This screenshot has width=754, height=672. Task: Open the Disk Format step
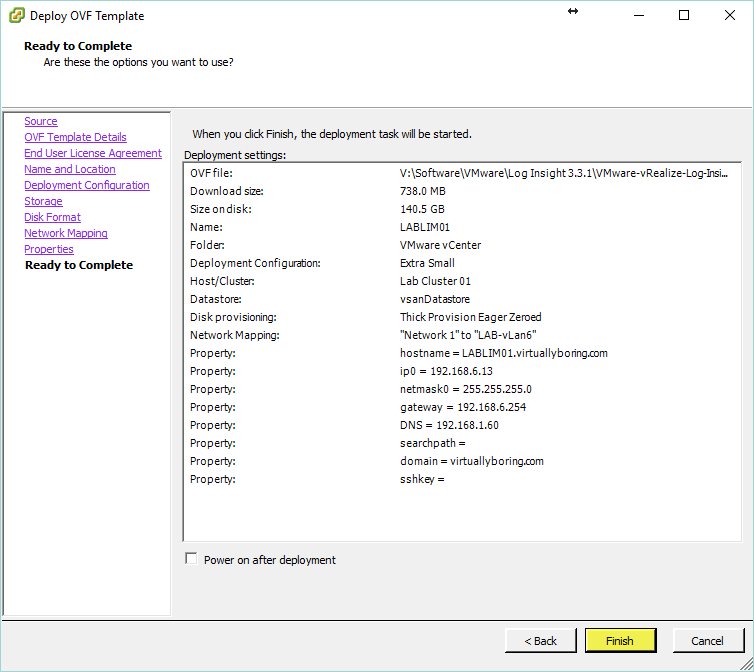(x=52, y=217)
